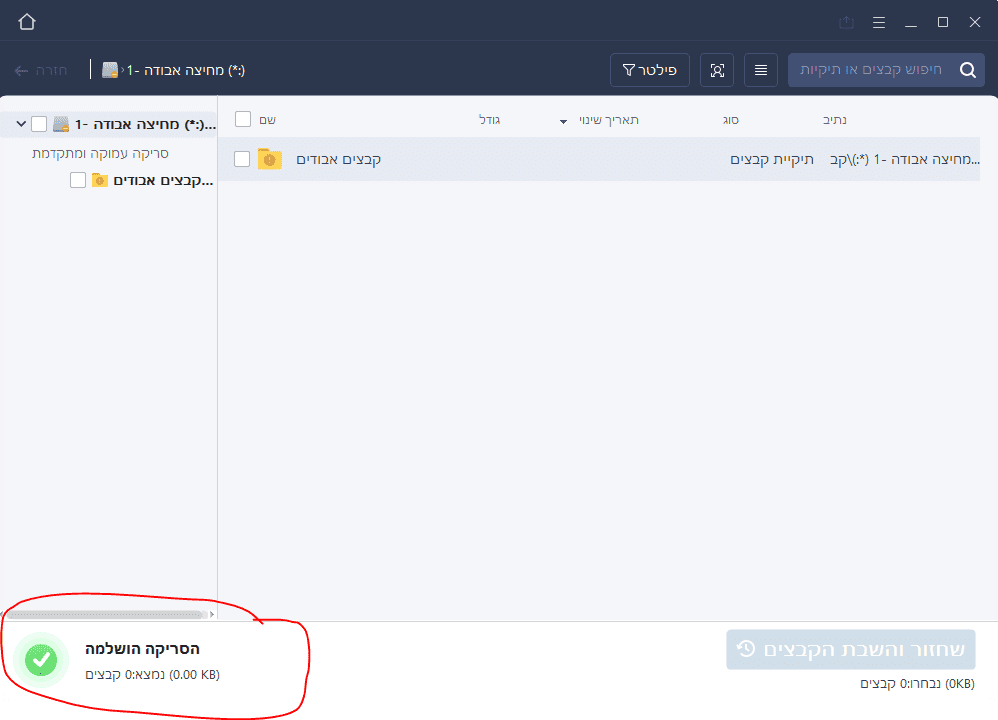Sort by סוג column header
Image resolution: width=998 pixels, height=720 pixels.
tap(731, 120)
